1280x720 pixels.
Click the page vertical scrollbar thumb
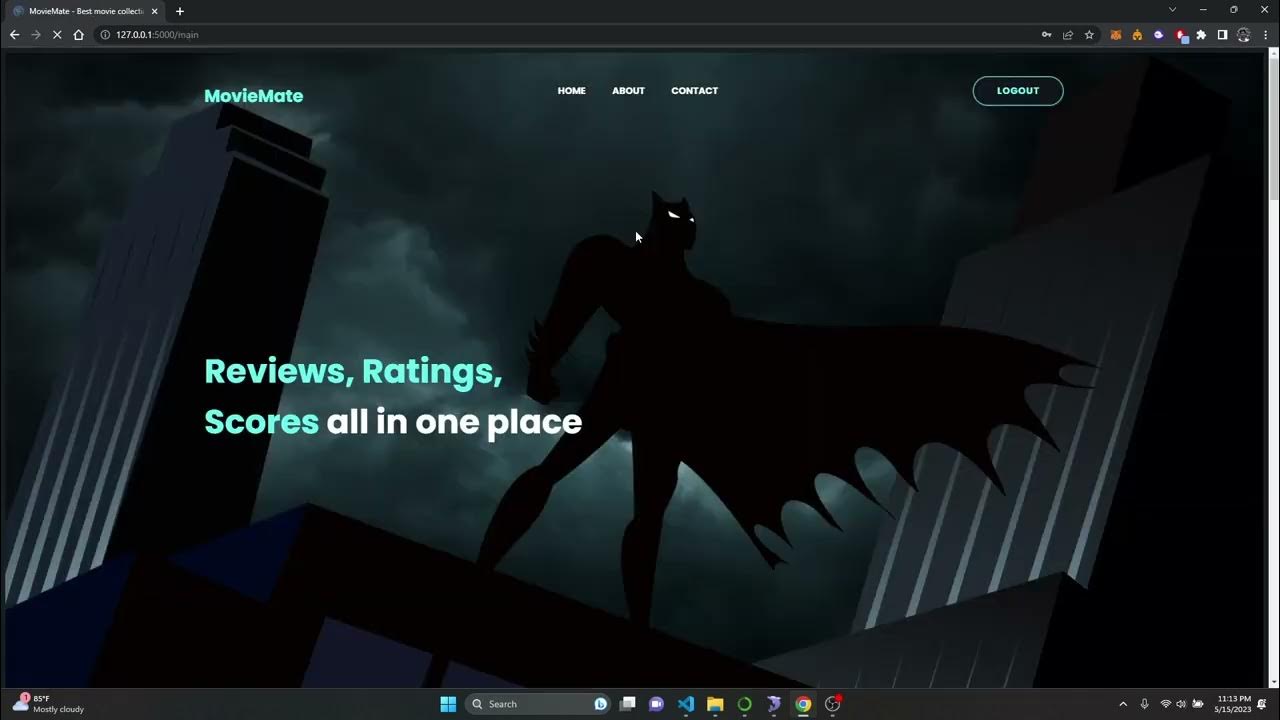1272,130
